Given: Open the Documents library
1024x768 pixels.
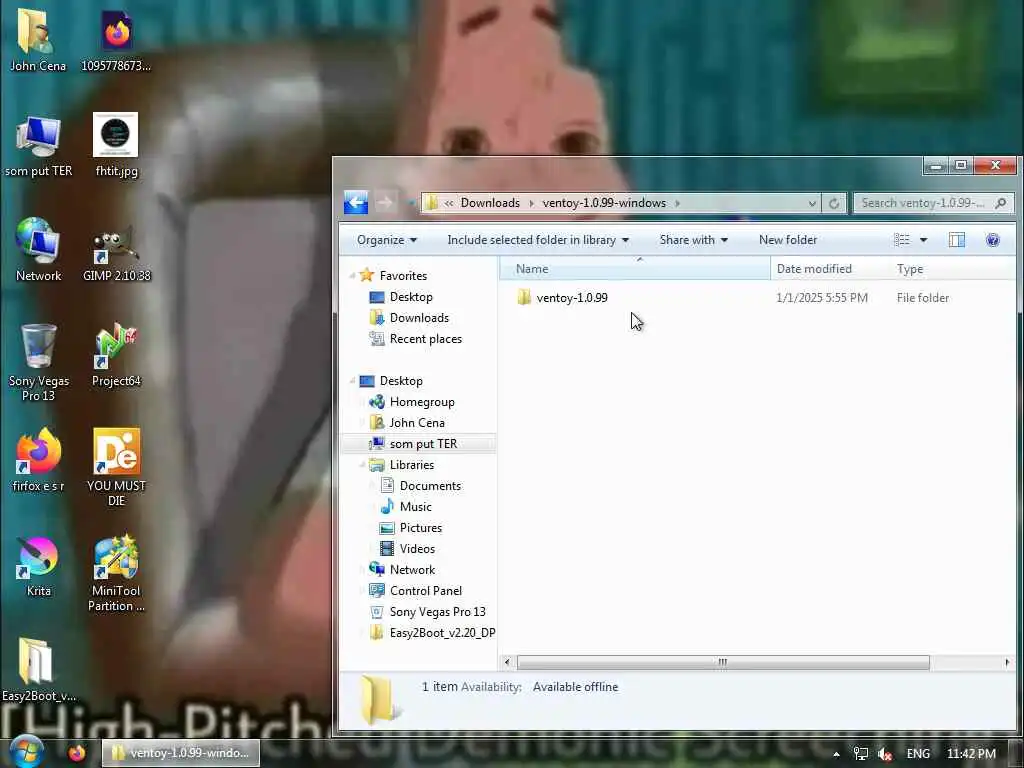Looking at the screenshot, I should tap(430, 486).
